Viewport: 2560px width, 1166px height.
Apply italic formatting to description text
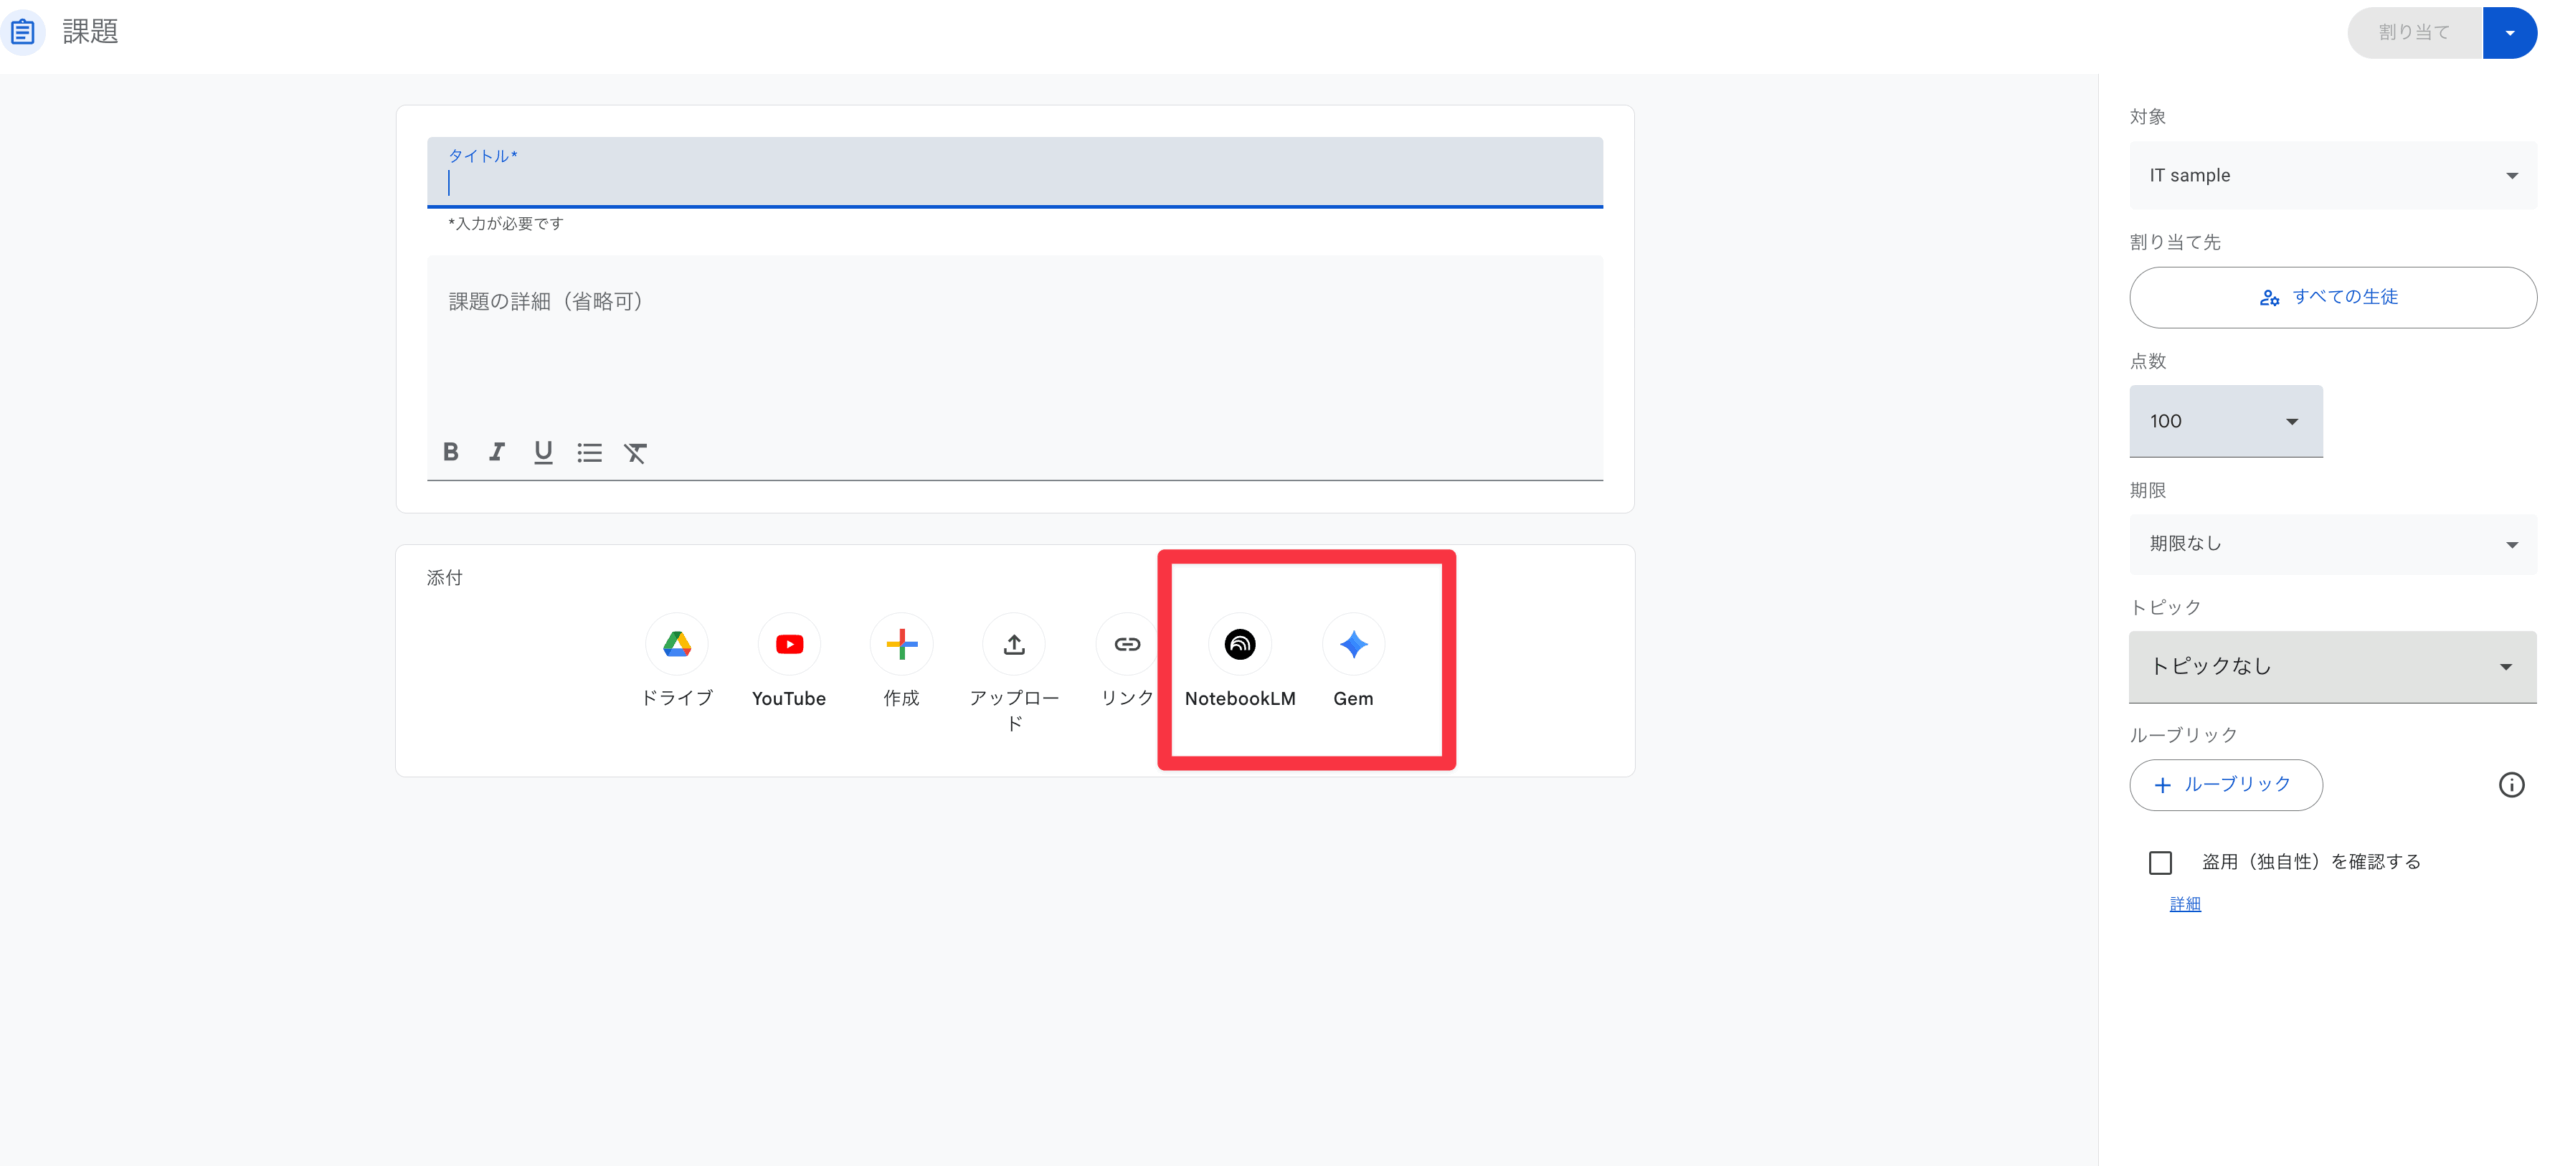[496, 452]
